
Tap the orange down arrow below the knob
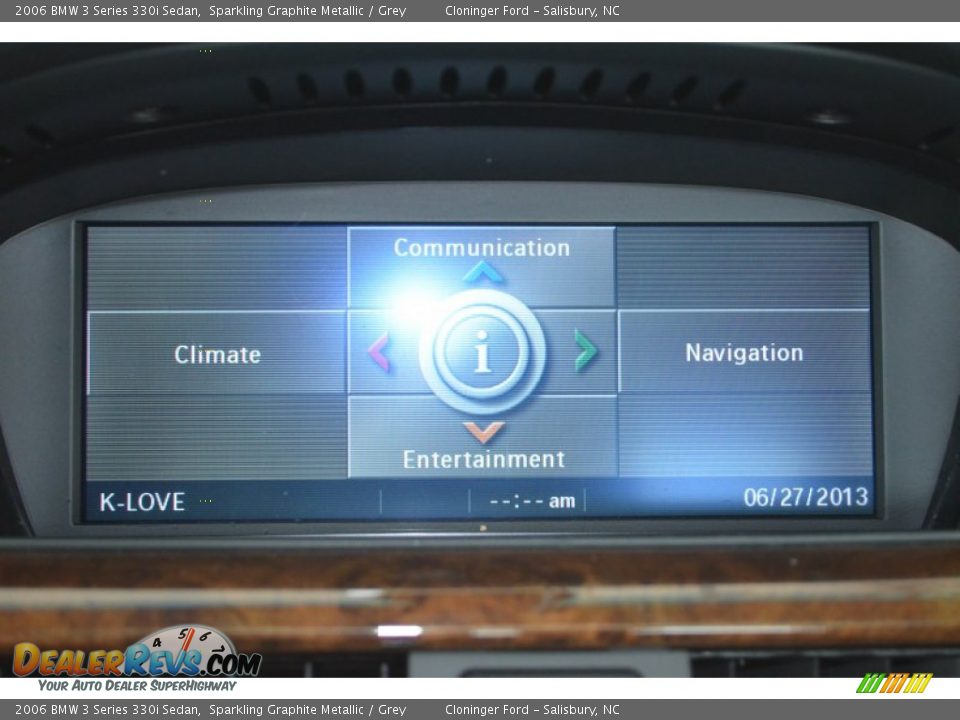(483, 432)
